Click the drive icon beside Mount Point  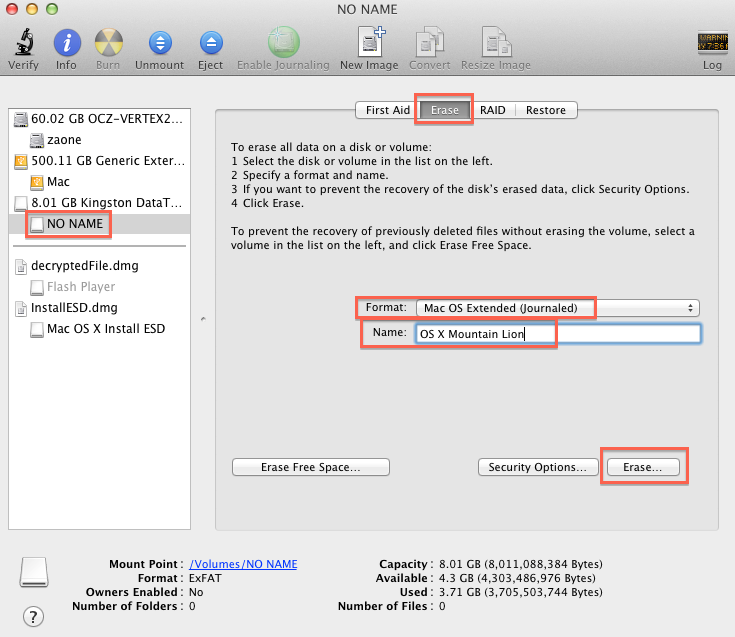[x=34, y=572]
